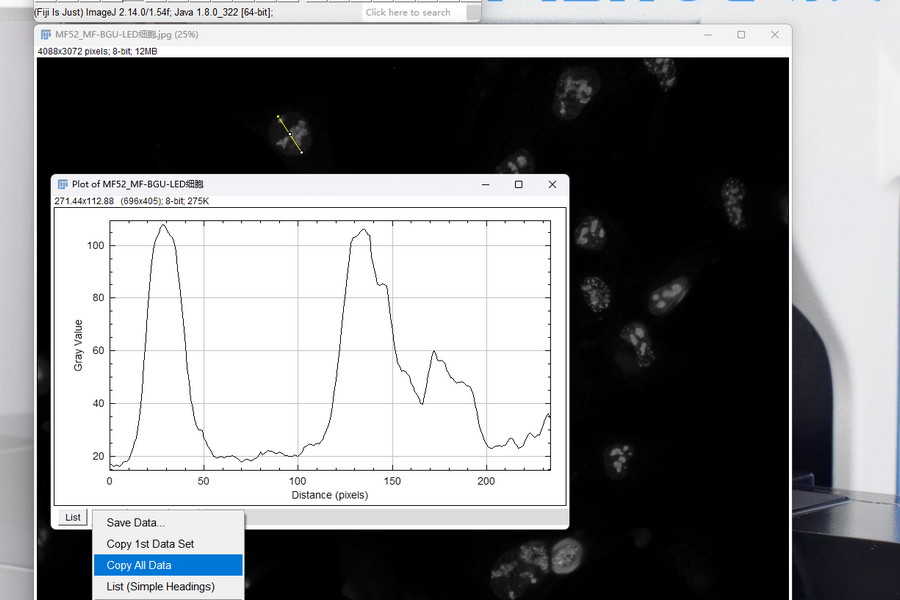The image size is (900, 600).
Task: Click the 'Distance (pixels)' x-axis label
Action: click(329, 495)
